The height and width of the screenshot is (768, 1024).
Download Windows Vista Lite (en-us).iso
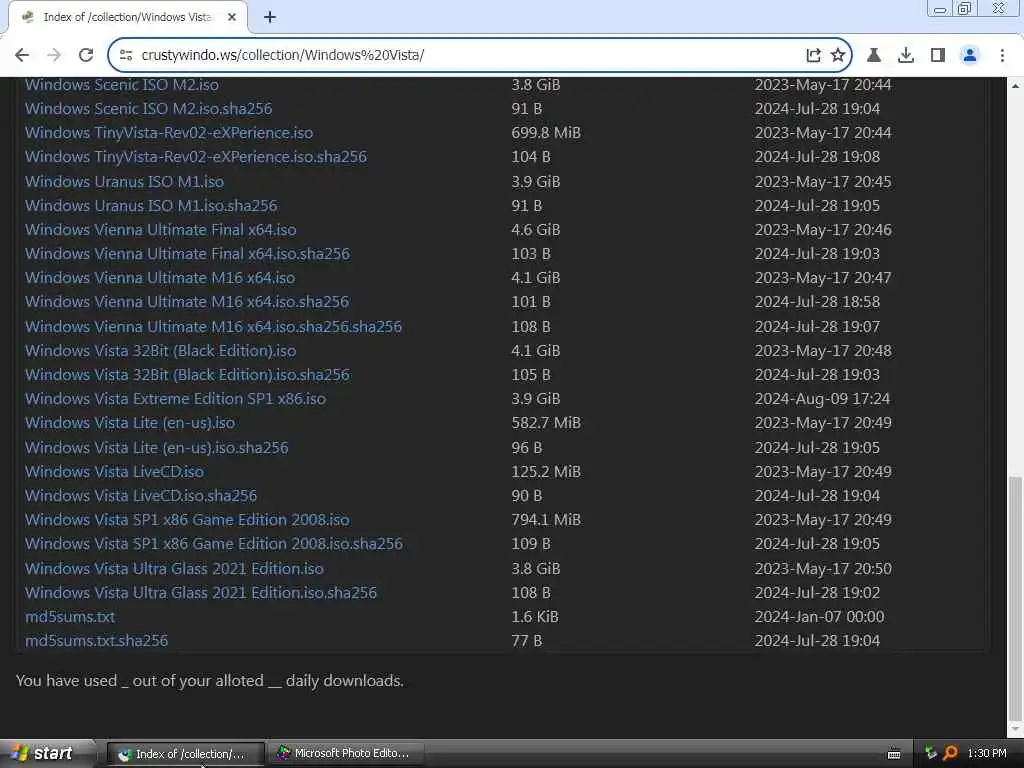(x=129, y=423)
